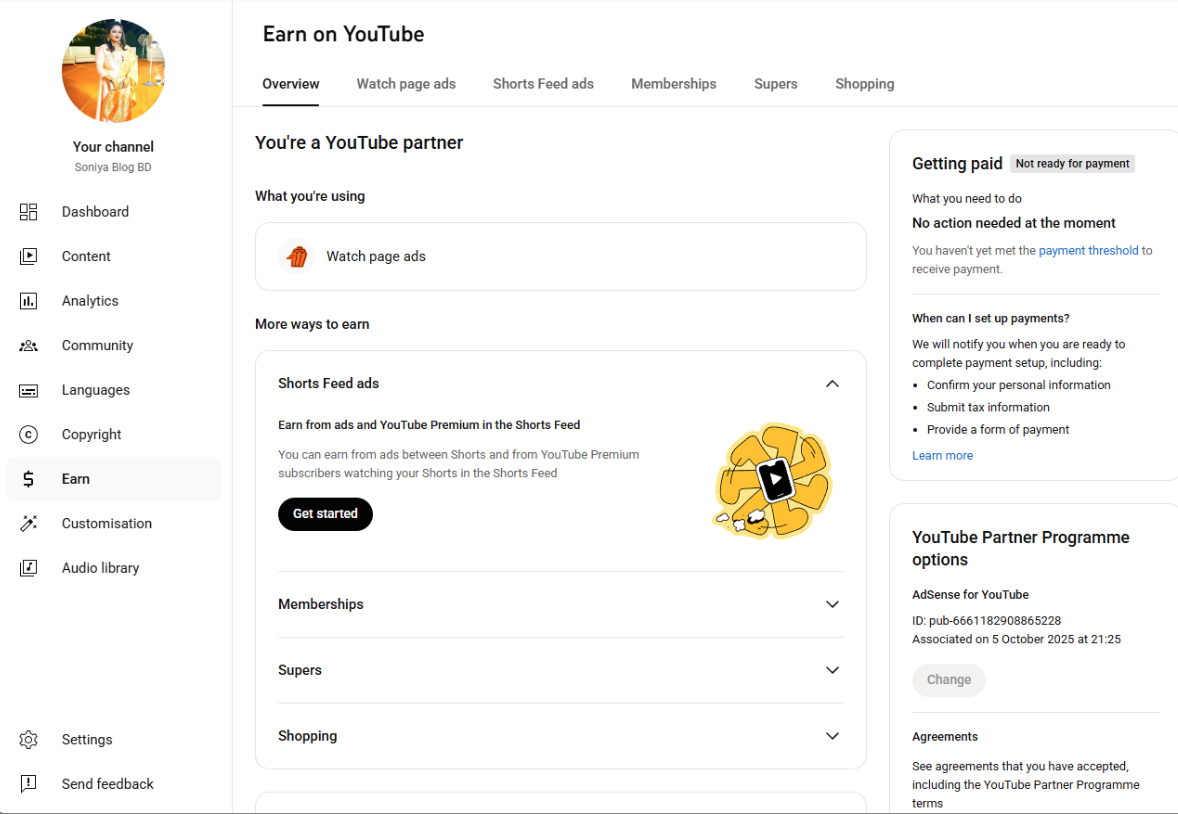Select the Earn dollar icon in sidebar

click(29, 478)
